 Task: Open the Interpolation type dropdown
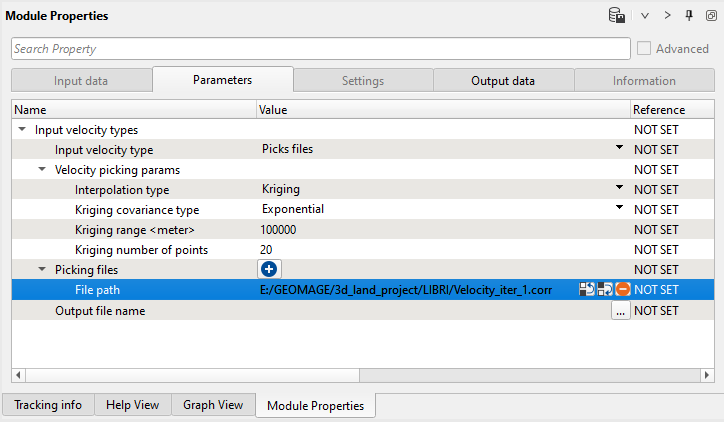pos(619,188)
